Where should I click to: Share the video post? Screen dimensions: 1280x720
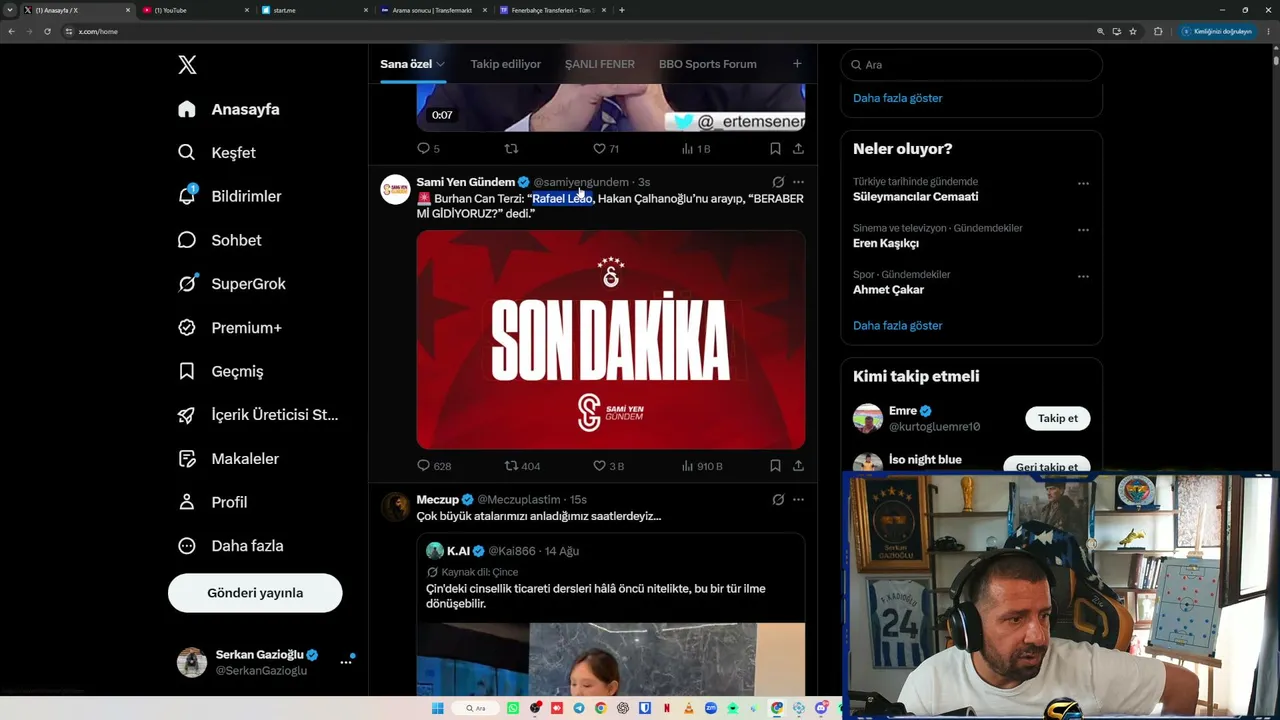tap(798, 149)
